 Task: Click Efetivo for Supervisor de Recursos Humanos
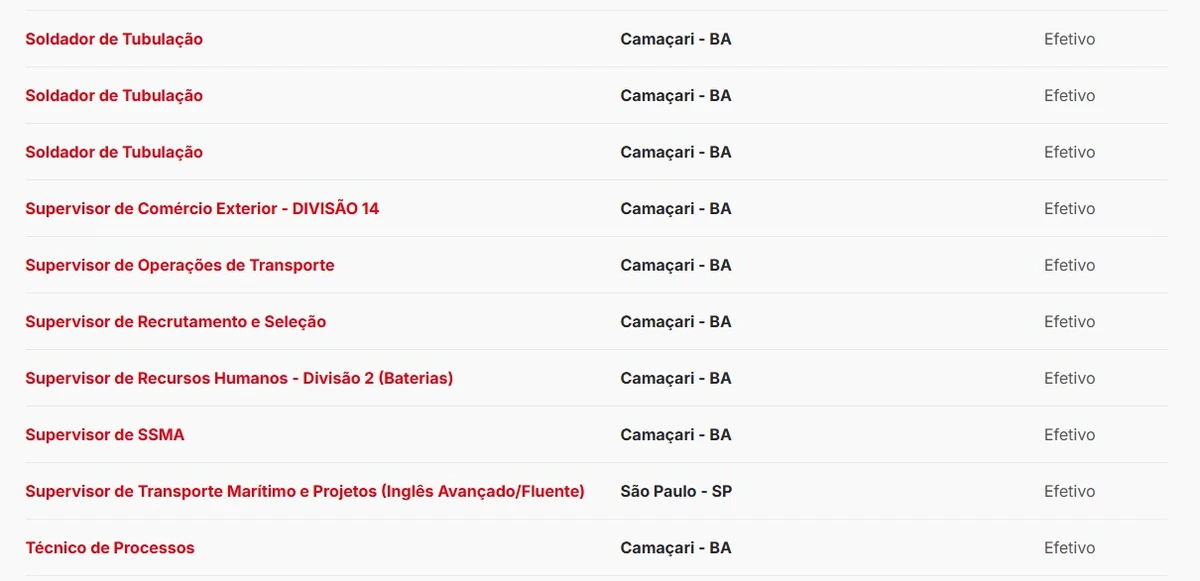[x=1069, y=378]
